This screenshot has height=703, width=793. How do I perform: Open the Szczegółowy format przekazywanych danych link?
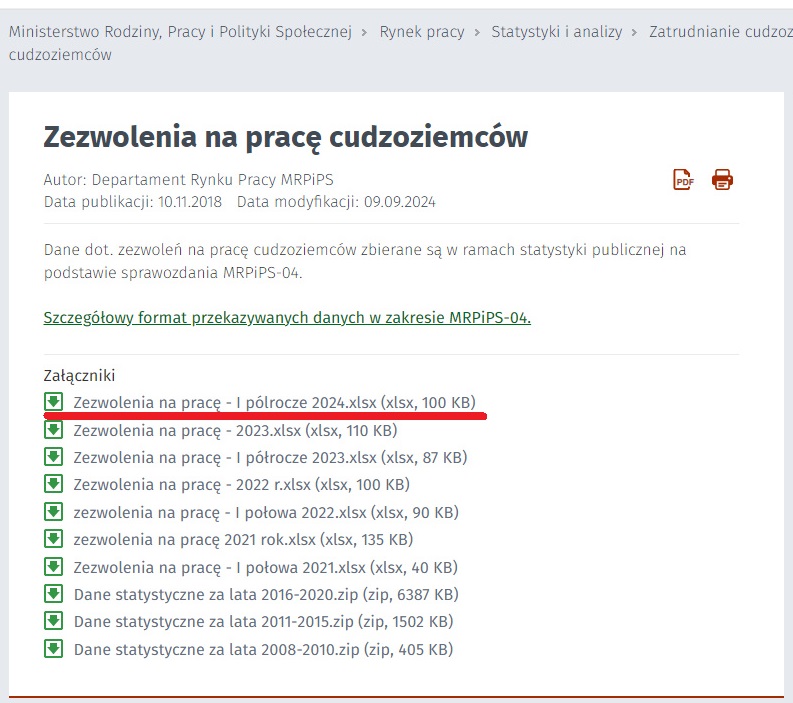tap(287, 318)
